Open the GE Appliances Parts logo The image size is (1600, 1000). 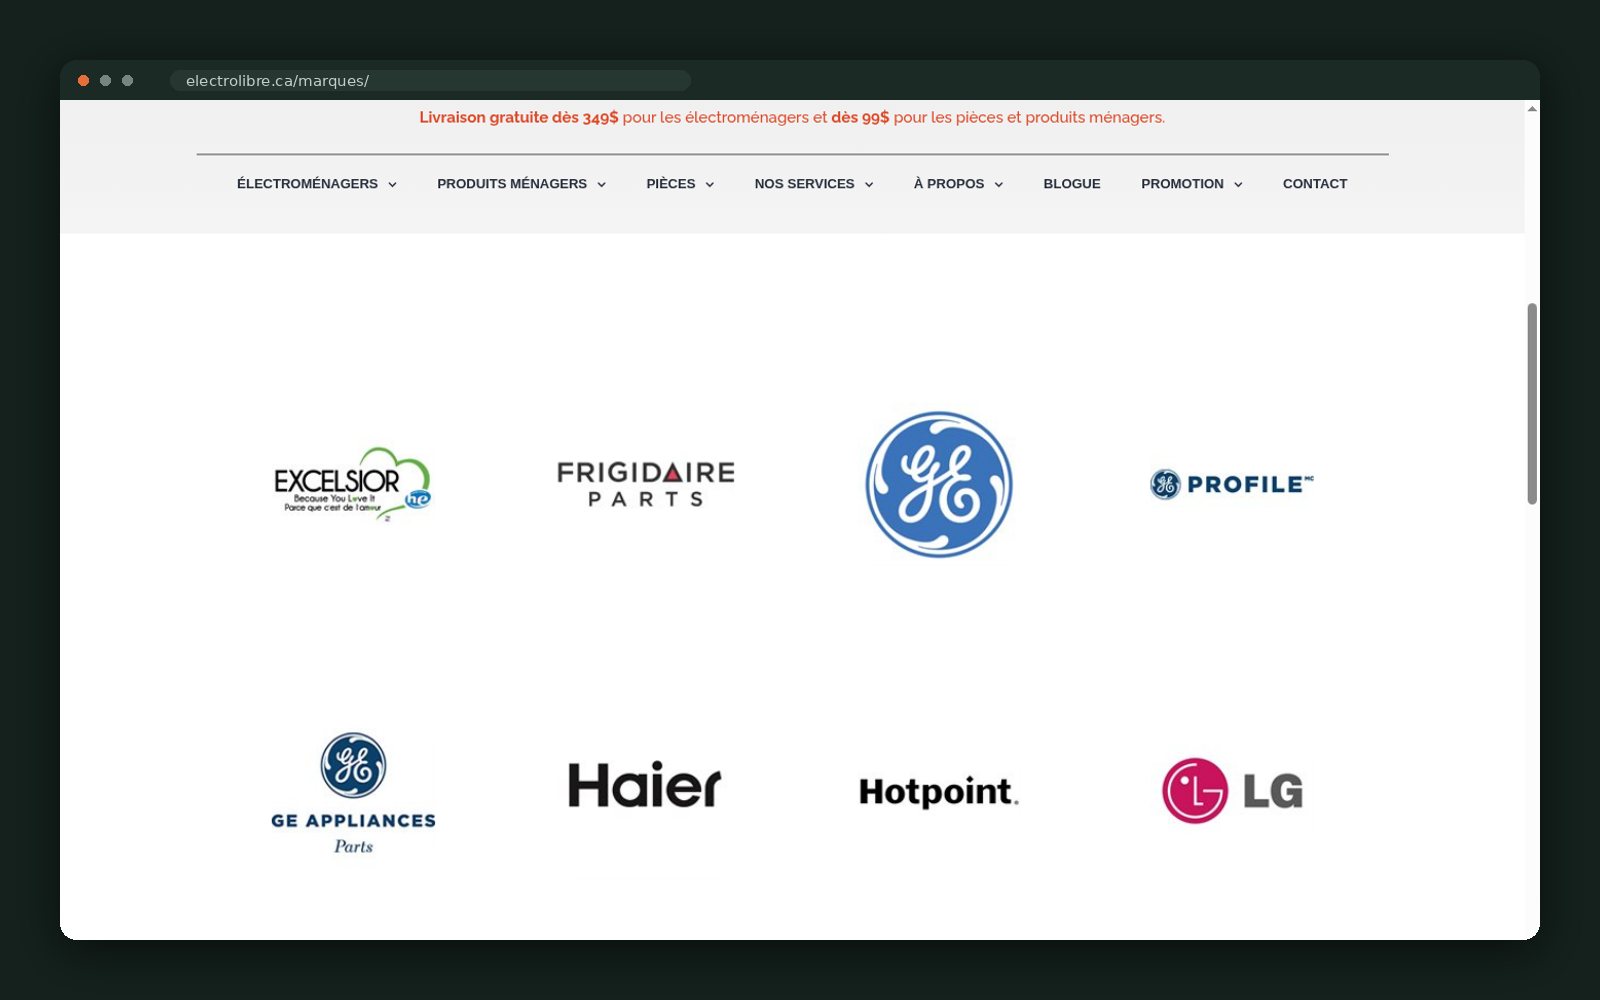(x=353, y=793)
